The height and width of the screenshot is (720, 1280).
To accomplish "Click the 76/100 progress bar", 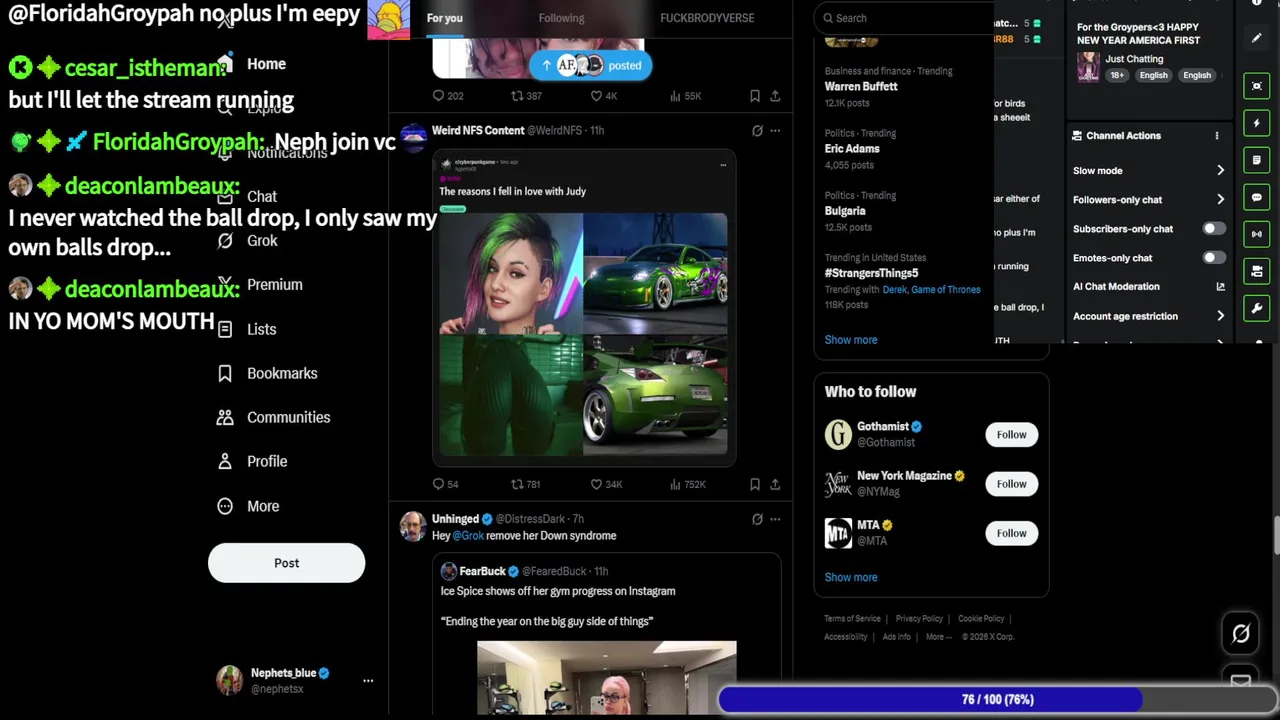I will [x=997, y=700].
